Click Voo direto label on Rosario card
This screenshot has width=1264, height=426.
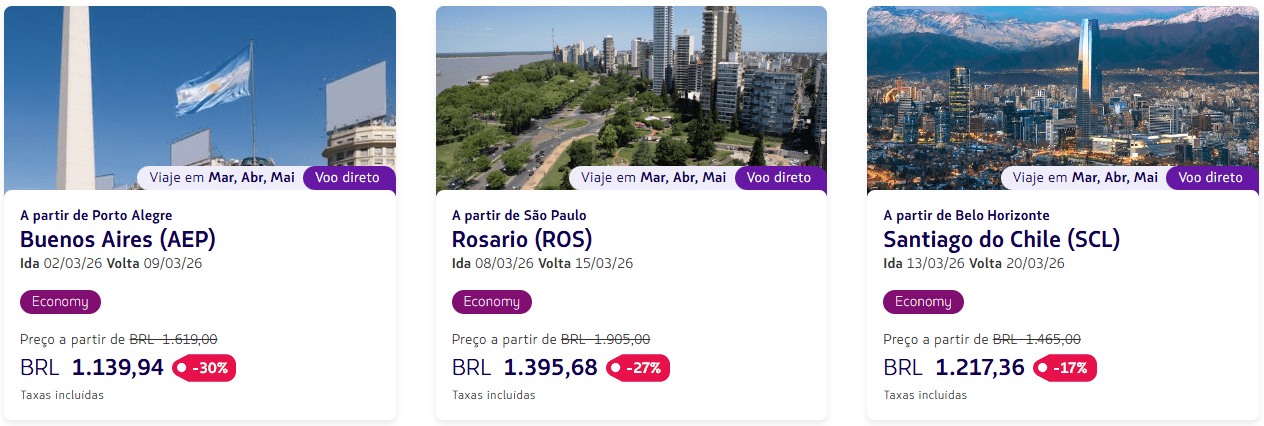pyautogui.click(x=780, y=178)
